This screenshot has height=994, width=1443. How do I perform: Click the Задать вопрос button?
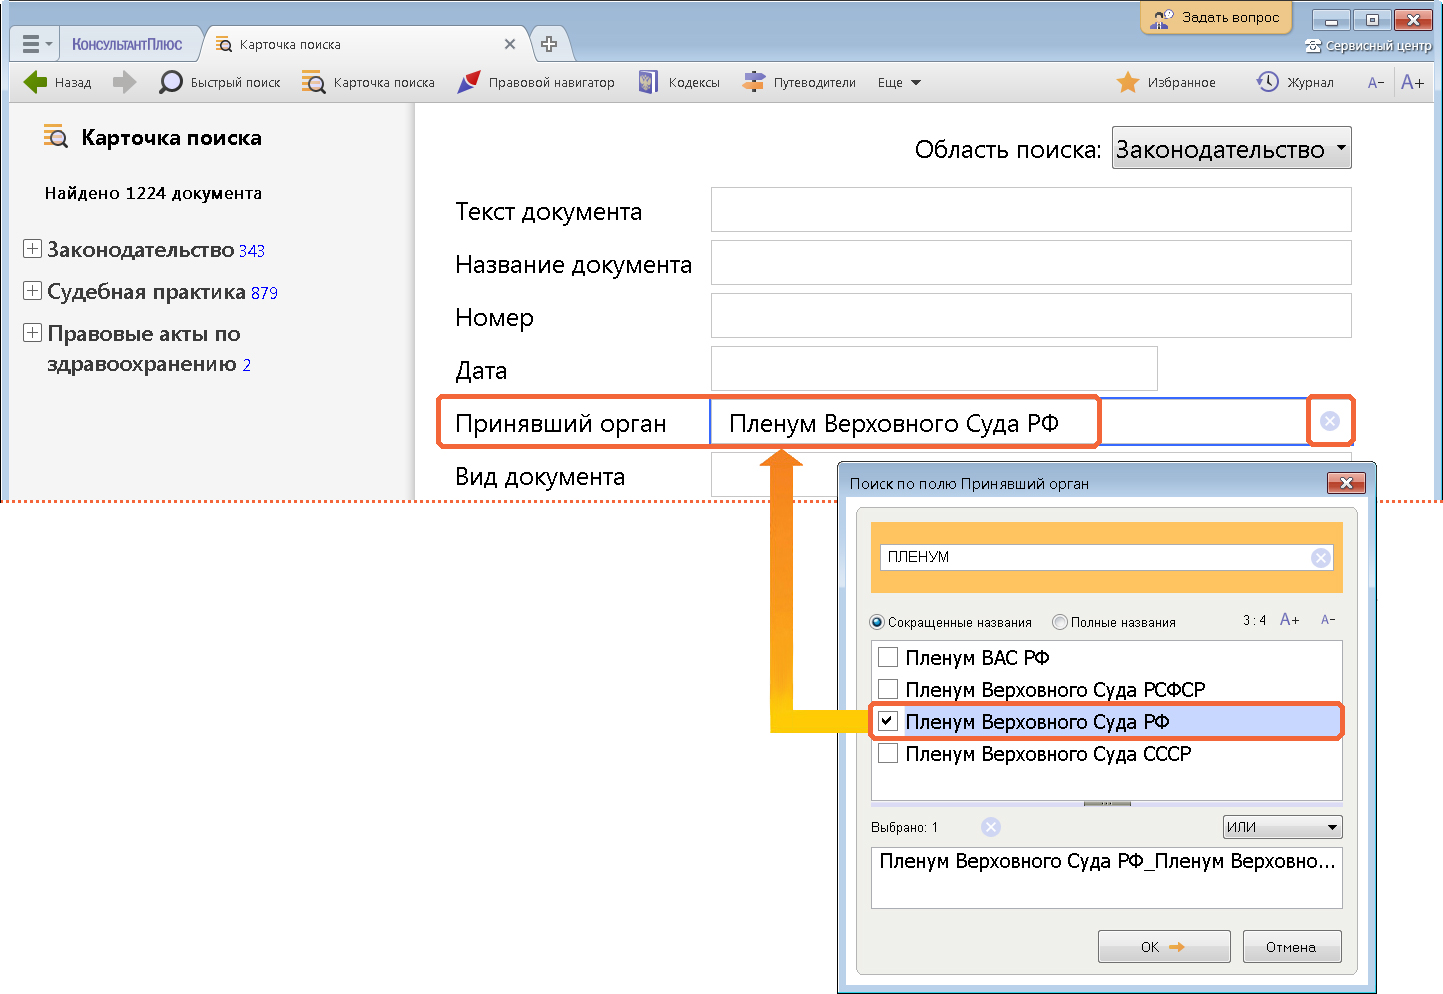coord(1216,17)
